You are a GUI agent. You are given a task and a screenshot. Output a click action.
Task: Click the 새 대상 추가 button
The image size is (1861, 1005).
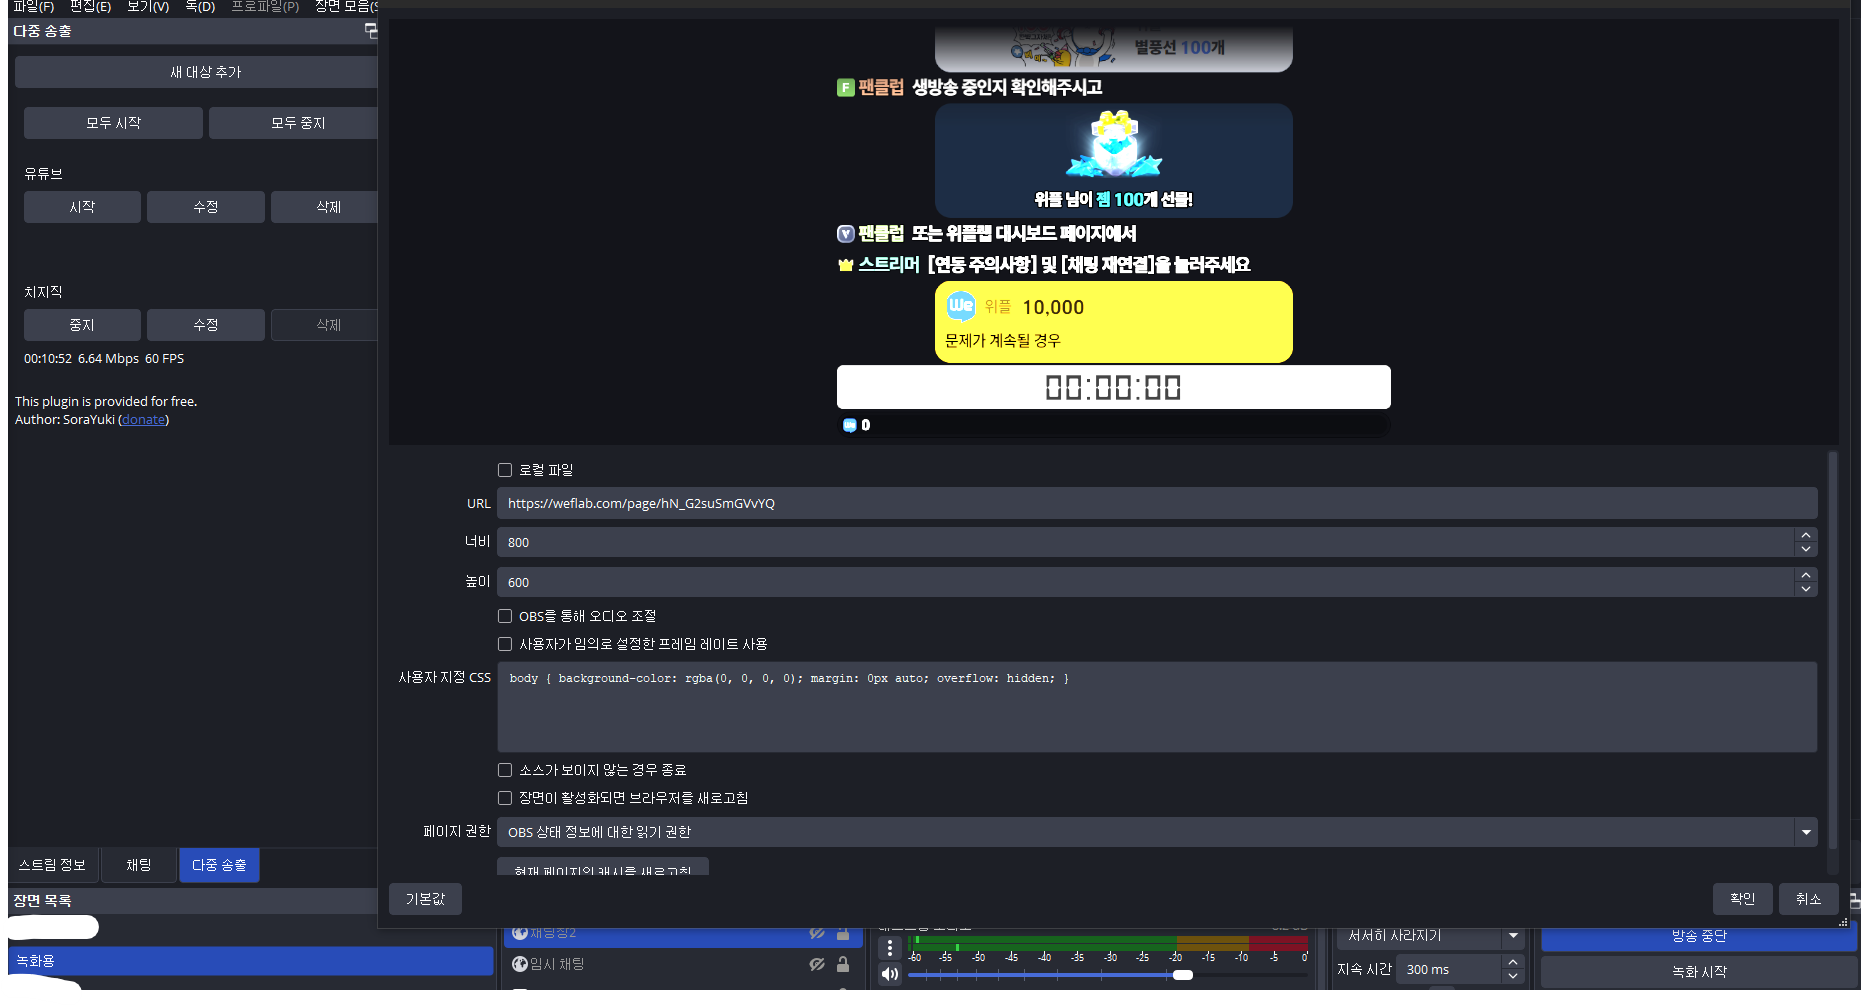pos(196,72)
